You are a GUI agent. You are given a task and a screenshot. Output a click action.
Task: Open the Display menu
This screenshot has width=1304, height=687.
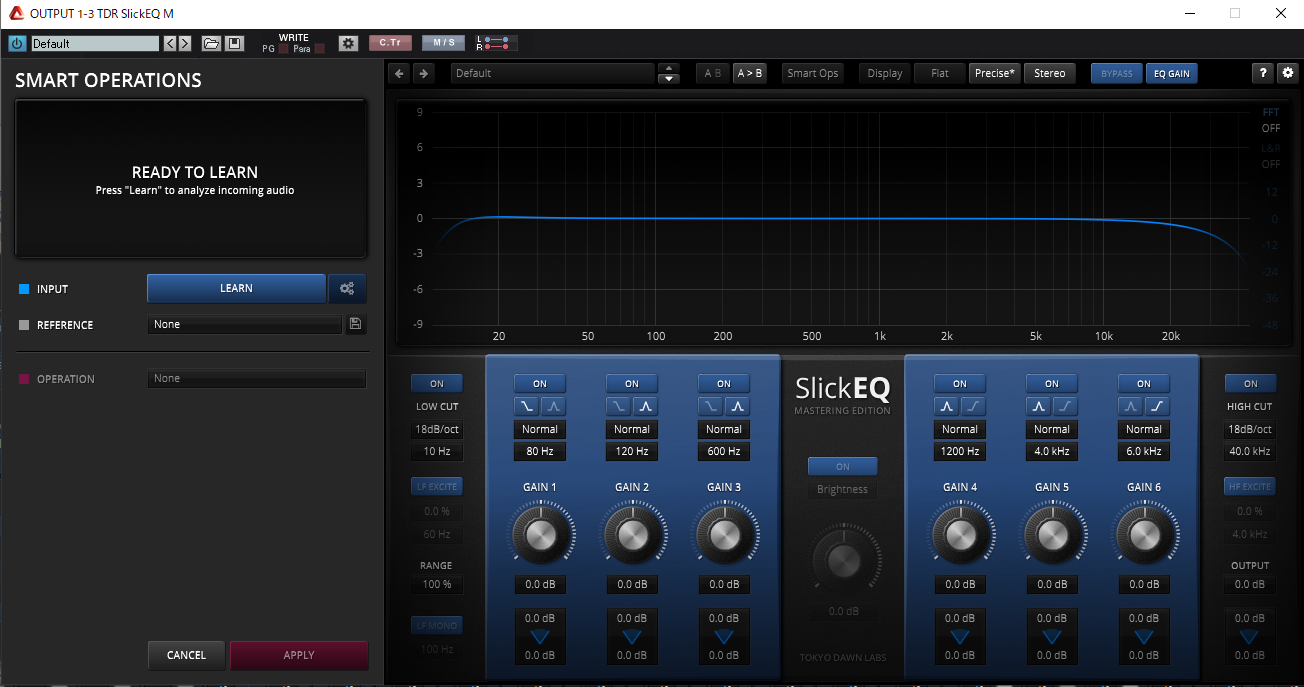(885, 73)
